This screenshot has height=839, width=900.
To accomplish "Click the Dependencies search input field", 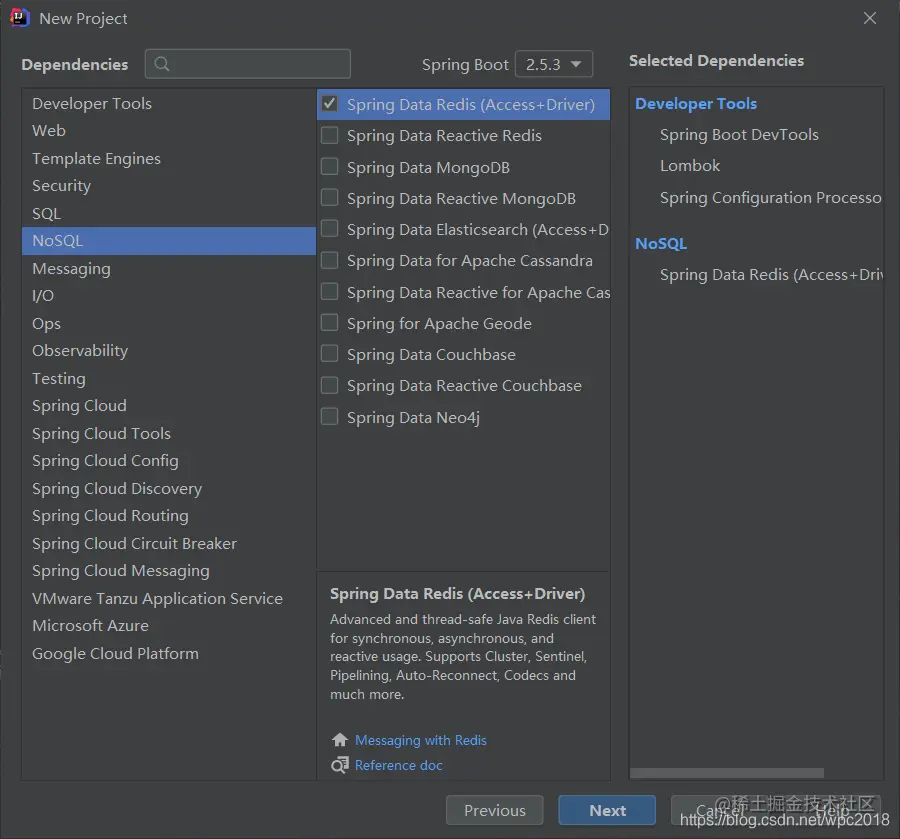I will coord(248,64).
